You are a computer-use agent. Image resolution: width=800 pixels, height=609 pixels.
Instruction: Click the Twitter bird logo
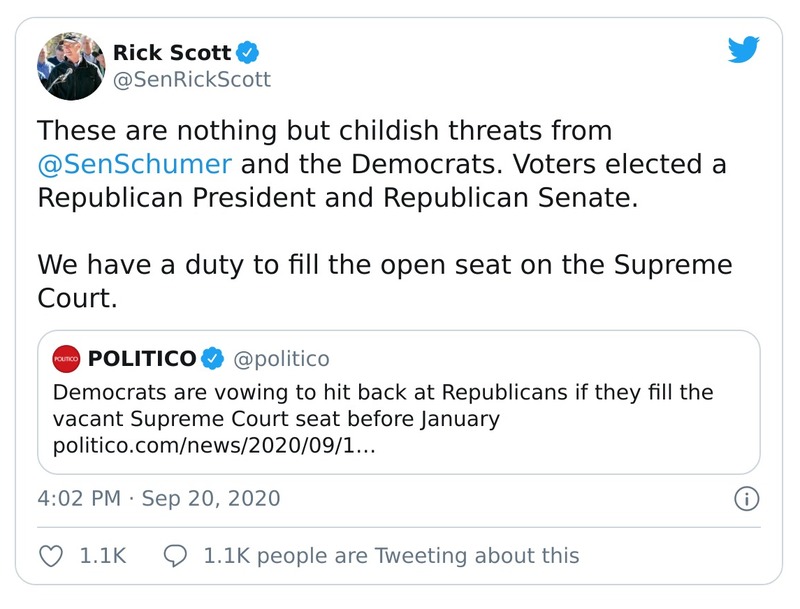tap(744, 49)
